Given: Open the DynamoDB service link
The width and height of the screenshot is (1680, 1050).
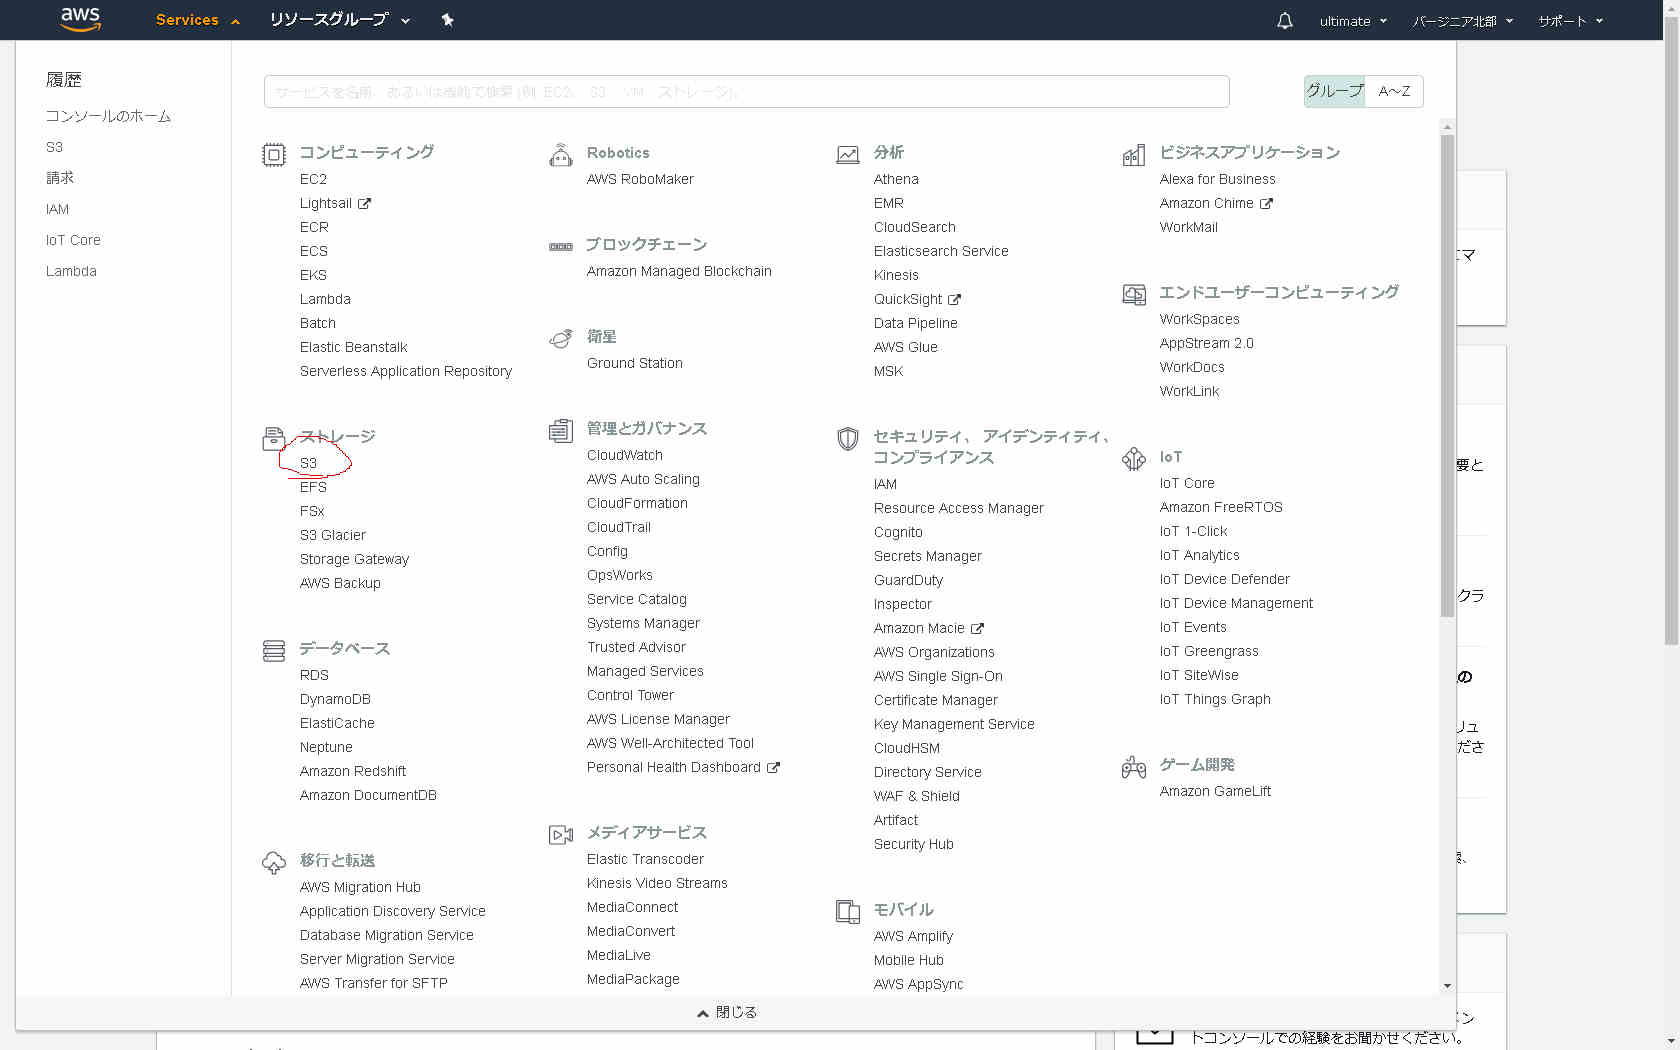Looking at the screenshot, I should pos(335,699).
